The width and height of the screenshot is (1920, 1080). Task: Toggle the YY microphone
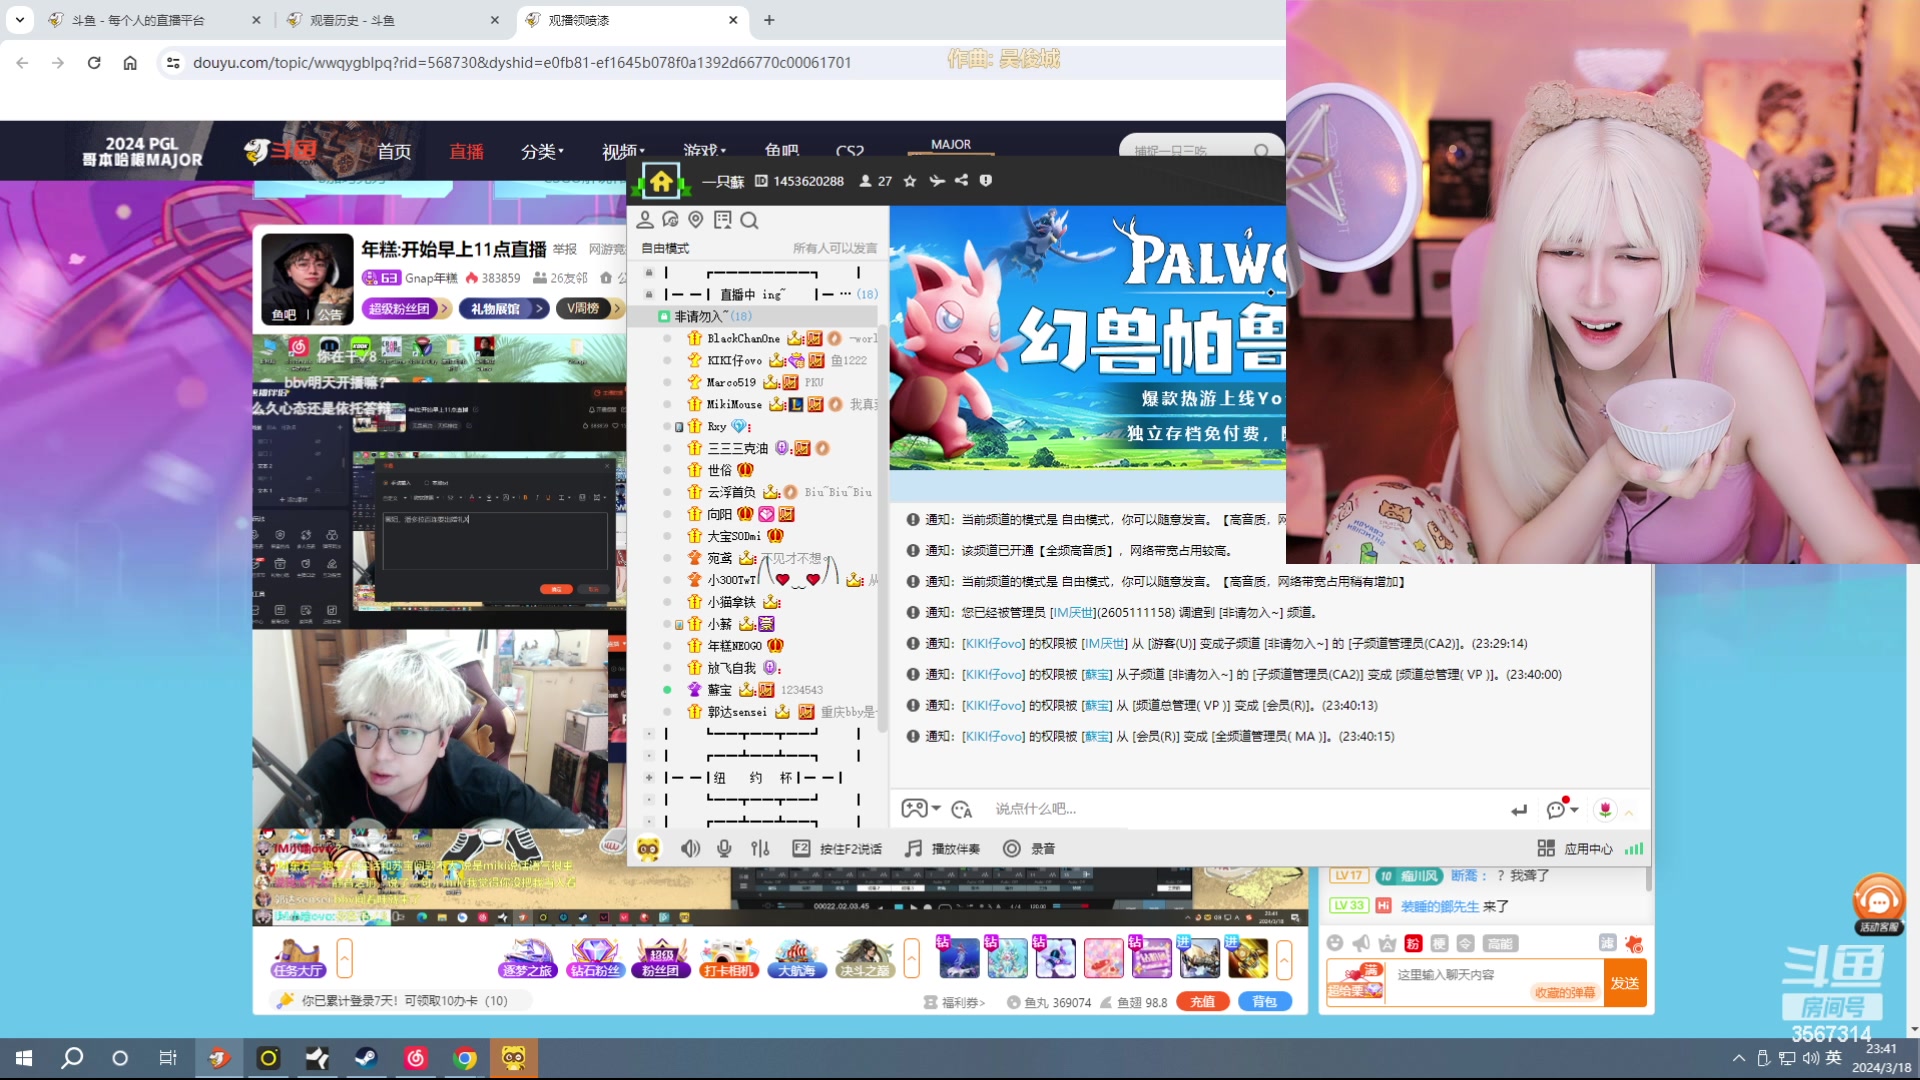coord(724,849)
